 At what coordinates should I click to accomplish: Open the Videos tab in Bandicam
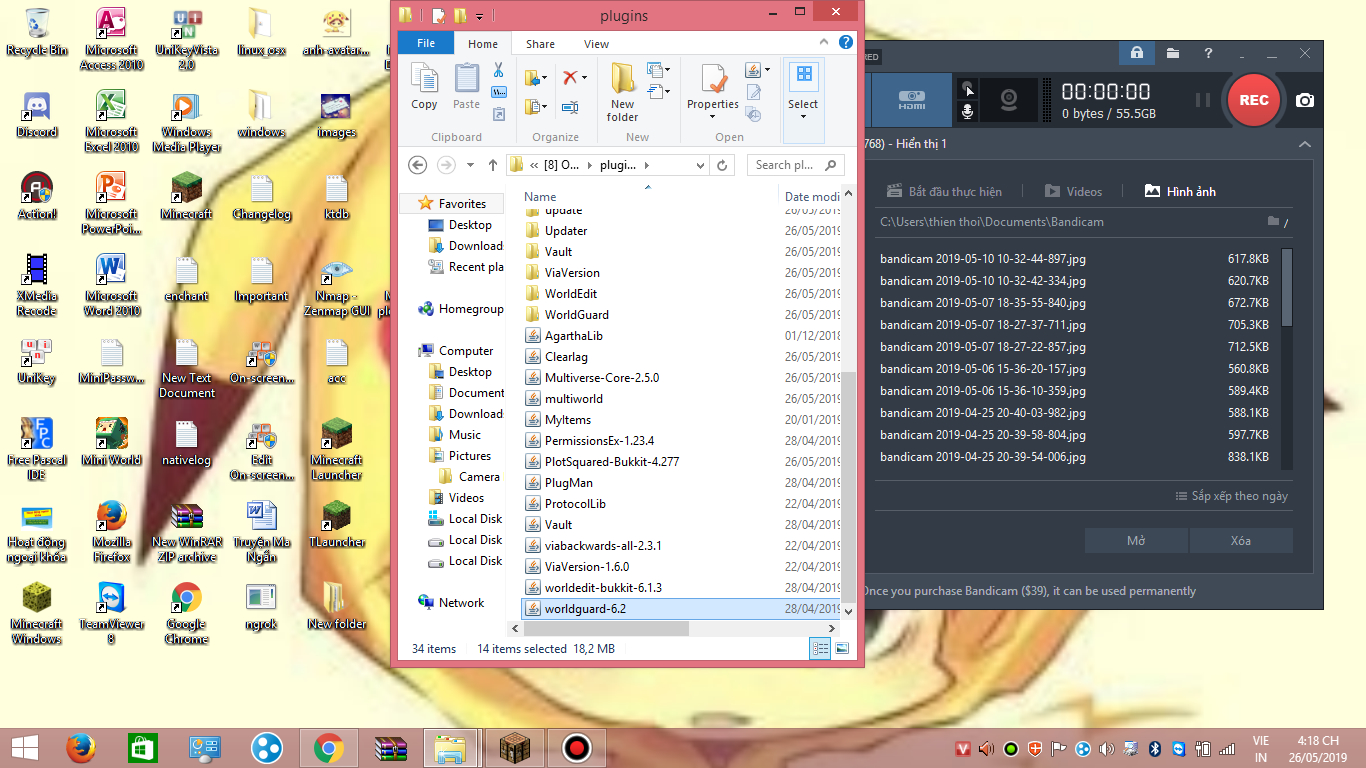pyautogui.click(x=1073, y=191)
